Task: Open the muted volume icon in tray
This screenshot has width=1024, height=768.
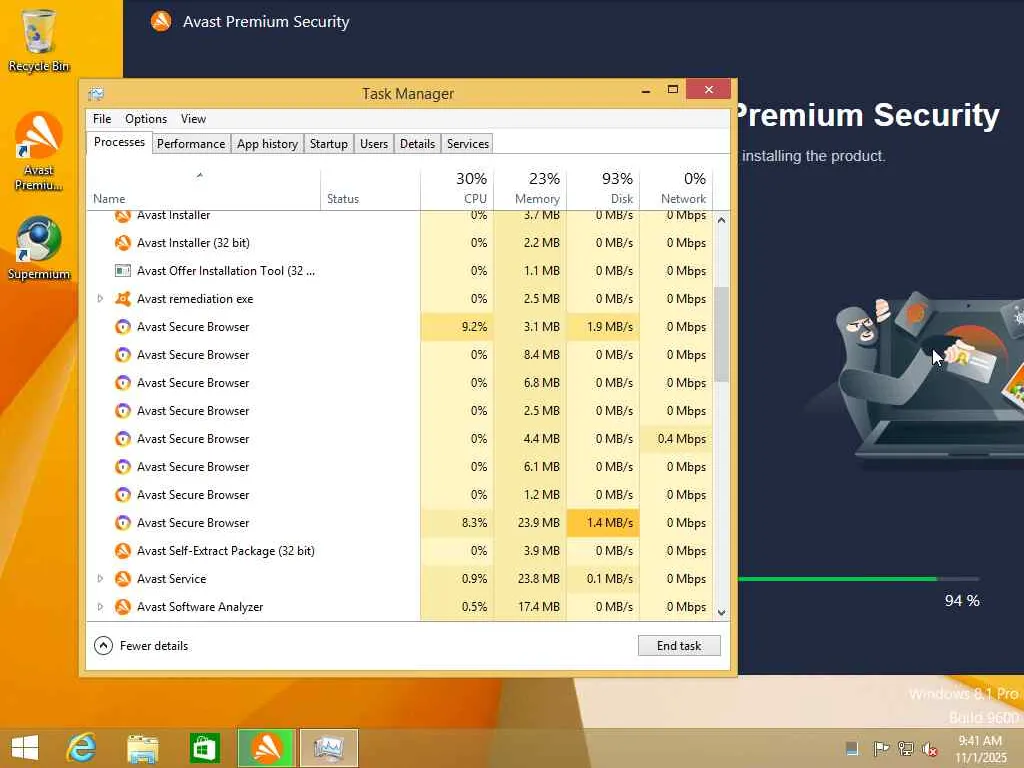Action: click(929, 748)
